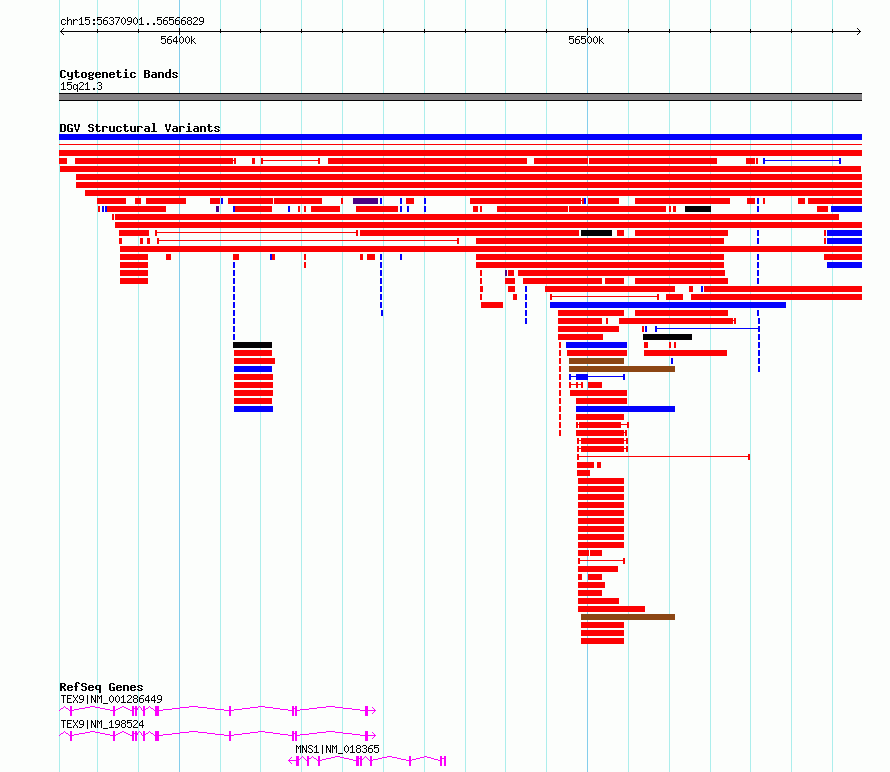
Task: Click the 56500k ruler label
Action: [x=586, y=40]
